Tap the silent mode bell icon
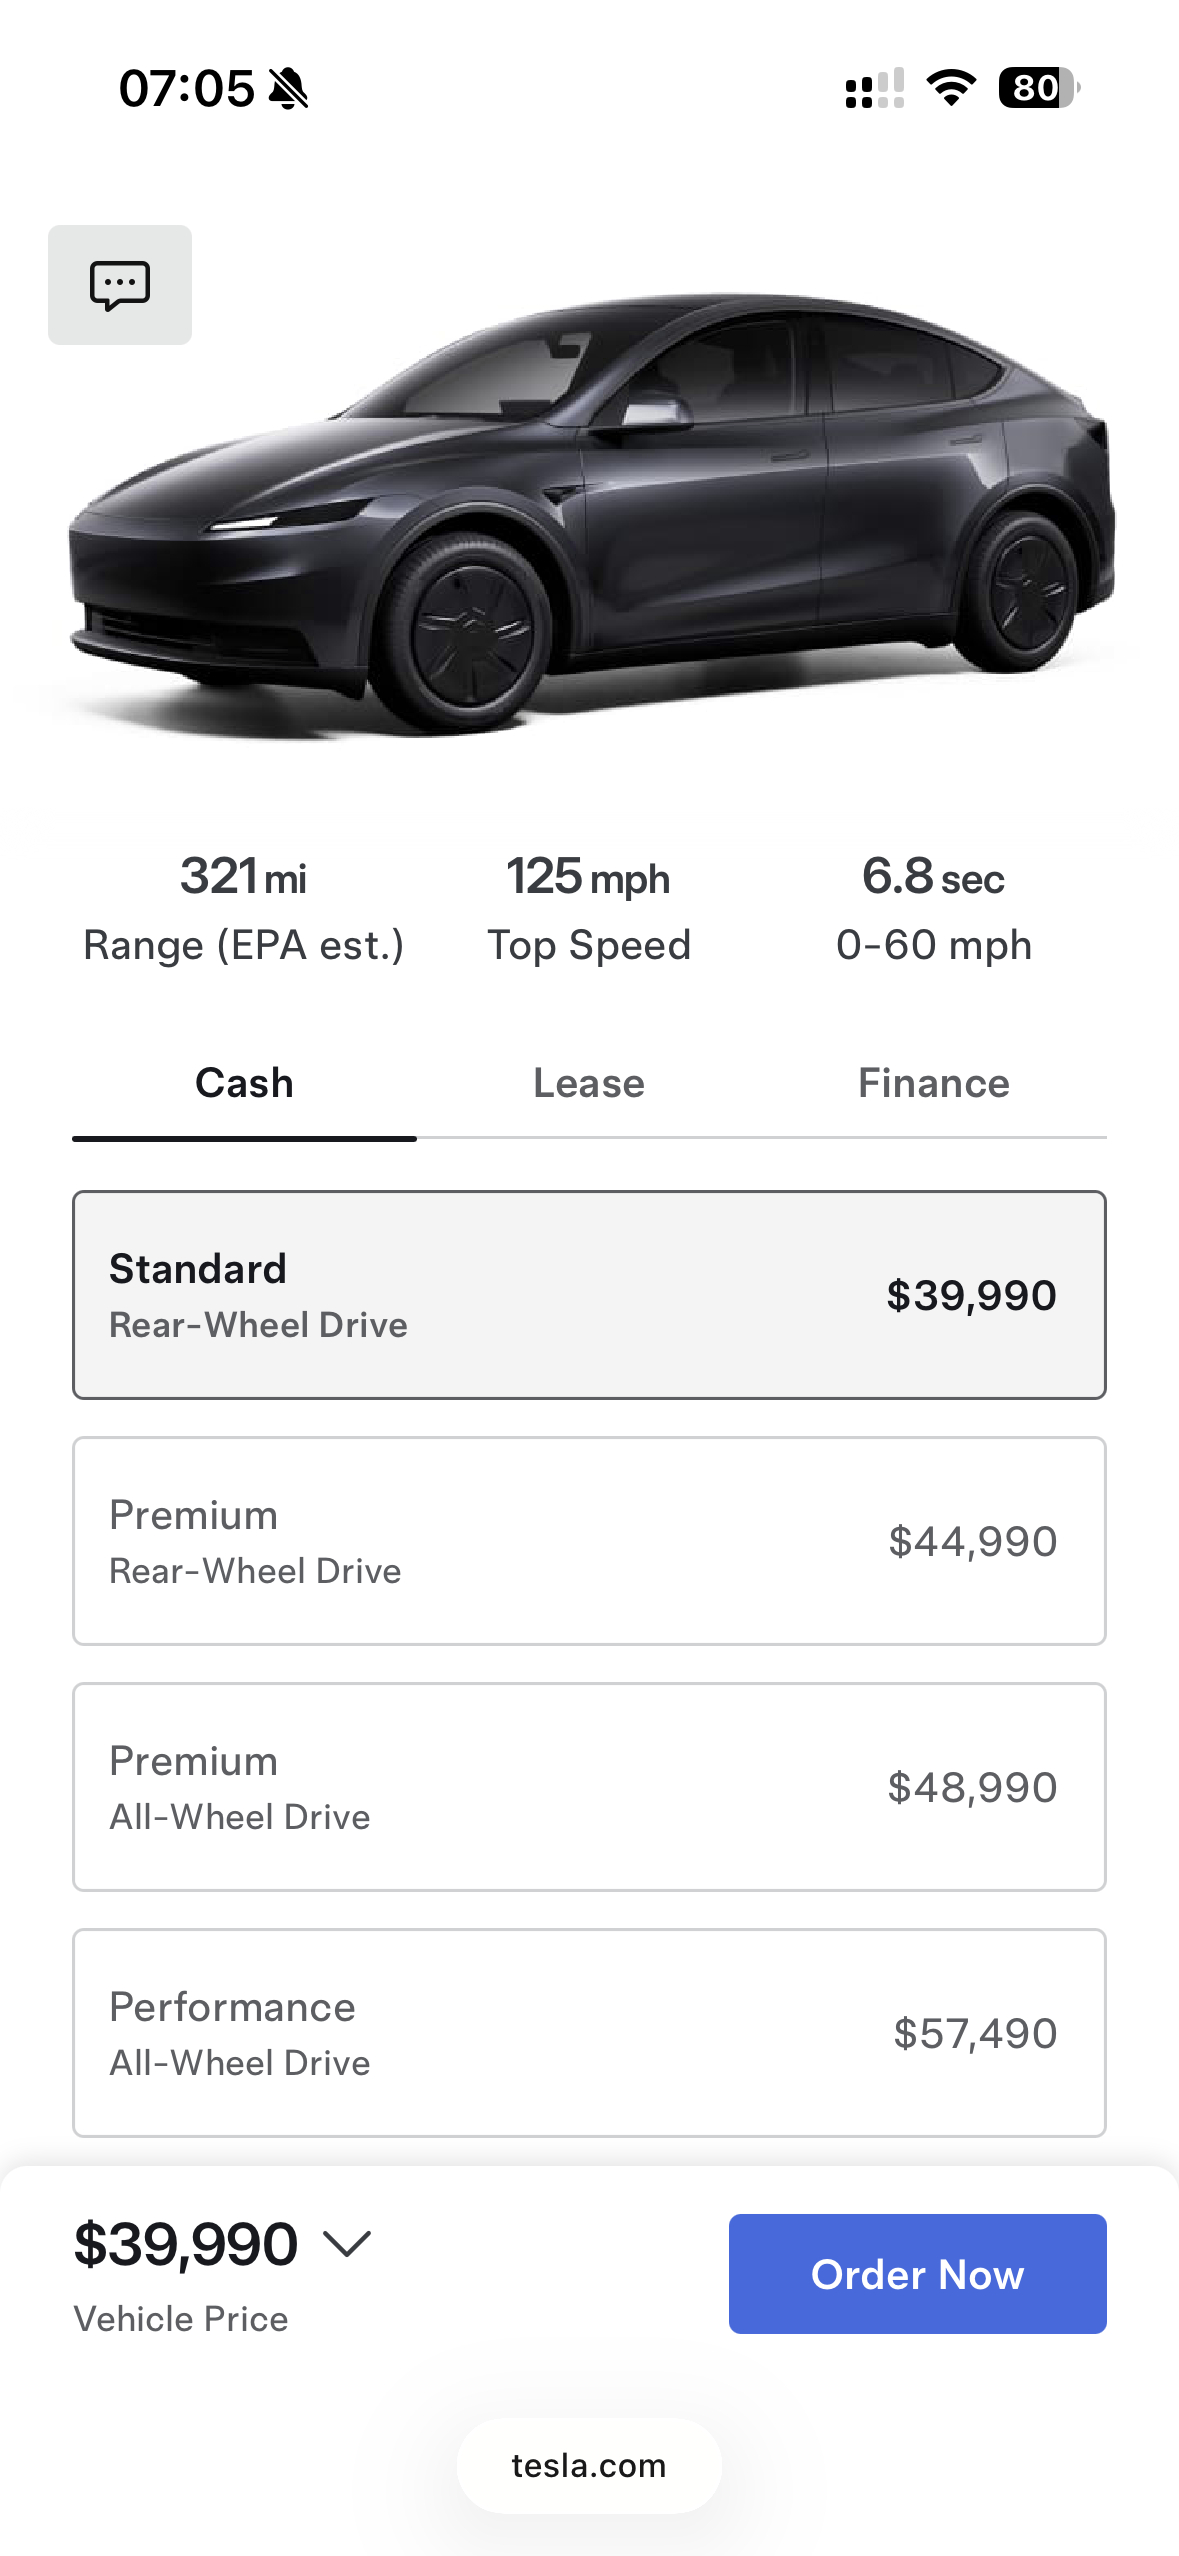Image resolution: width=1179 pixels, height=2556 pixels. point(289,88)
